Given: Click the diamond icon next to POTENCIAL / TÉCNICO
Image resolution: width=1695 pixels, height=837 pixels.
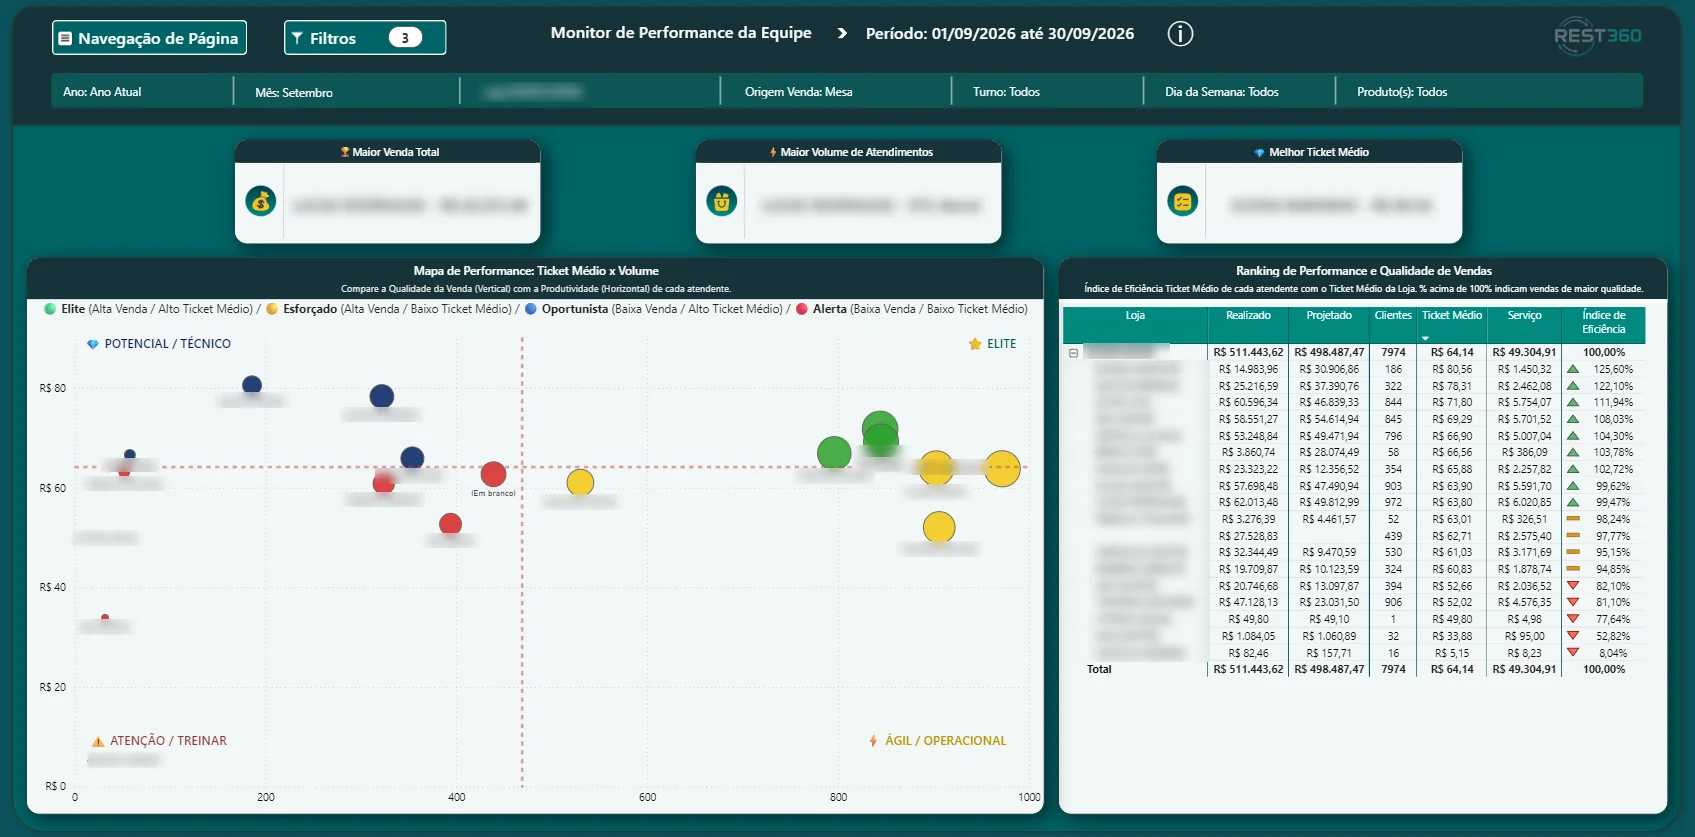Looking at the screenshot, I should (x=93, y=344).
